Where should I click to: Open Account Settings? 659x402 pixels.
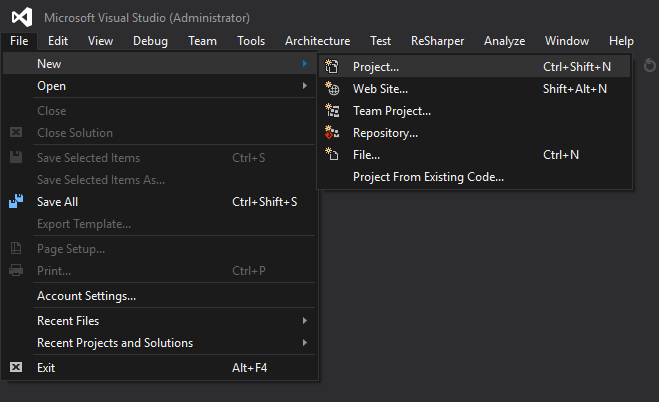point(86,296)
